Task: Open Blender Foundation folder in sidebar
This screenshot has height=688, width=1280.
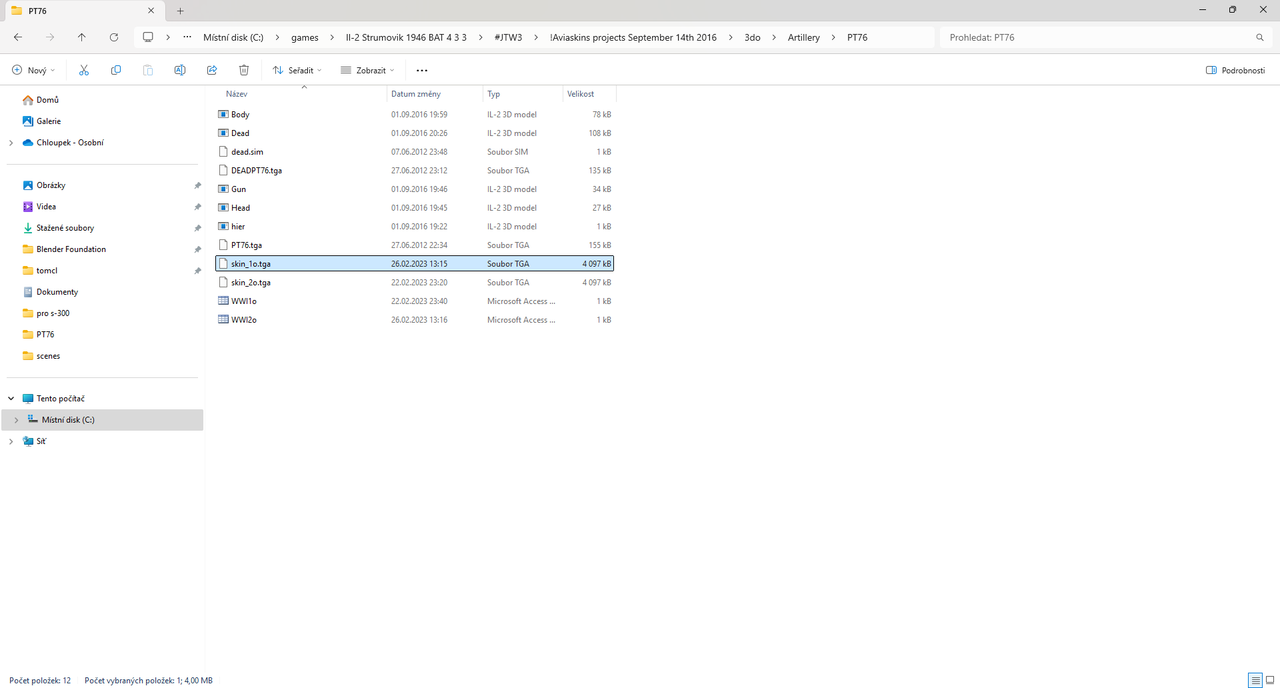Action: coord(71,249)
